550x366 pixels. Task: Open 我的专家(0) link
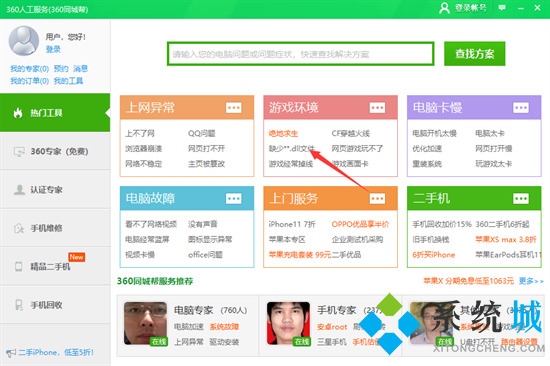[x=29, y=69]
